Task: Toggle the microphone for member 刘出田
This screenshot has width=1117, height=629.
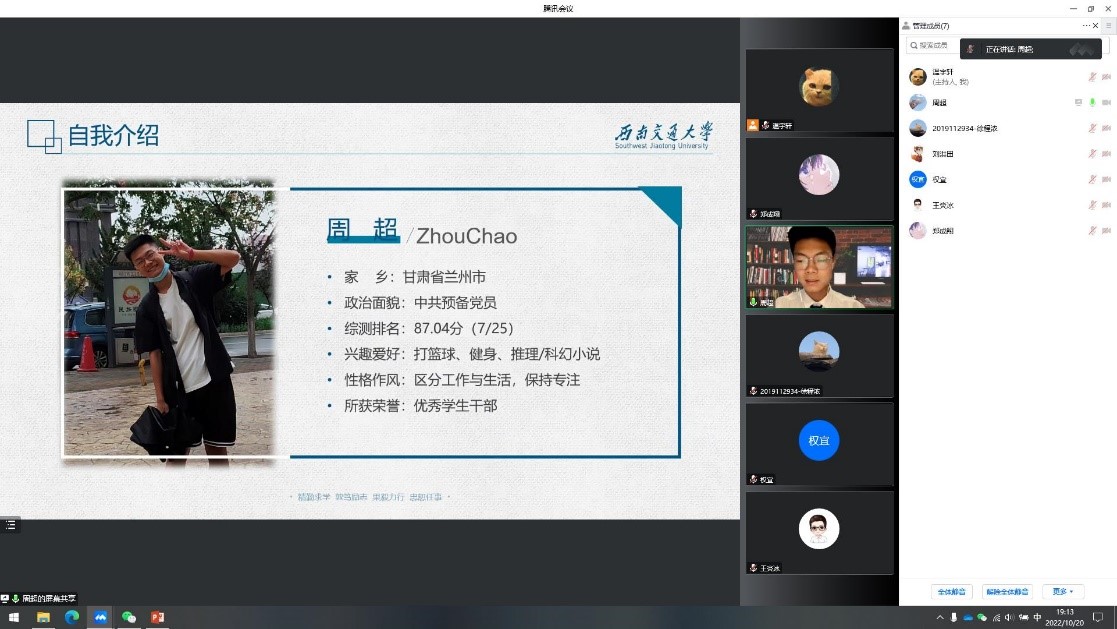Action: pos(1092,154)
